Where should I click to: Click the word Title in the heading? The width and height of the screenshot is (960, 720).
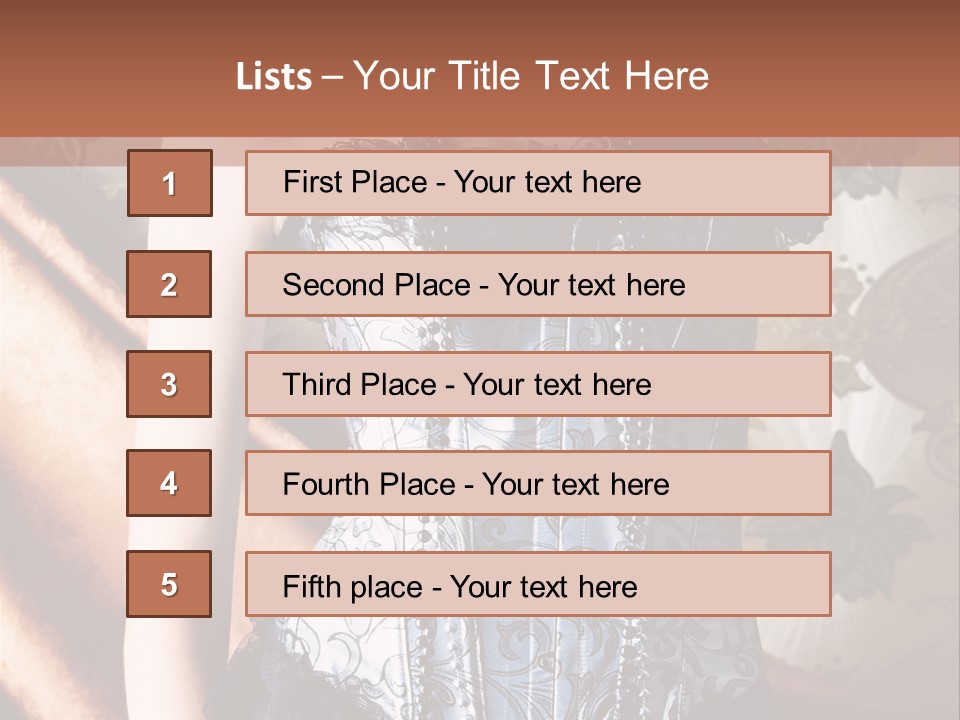point(484,76)
